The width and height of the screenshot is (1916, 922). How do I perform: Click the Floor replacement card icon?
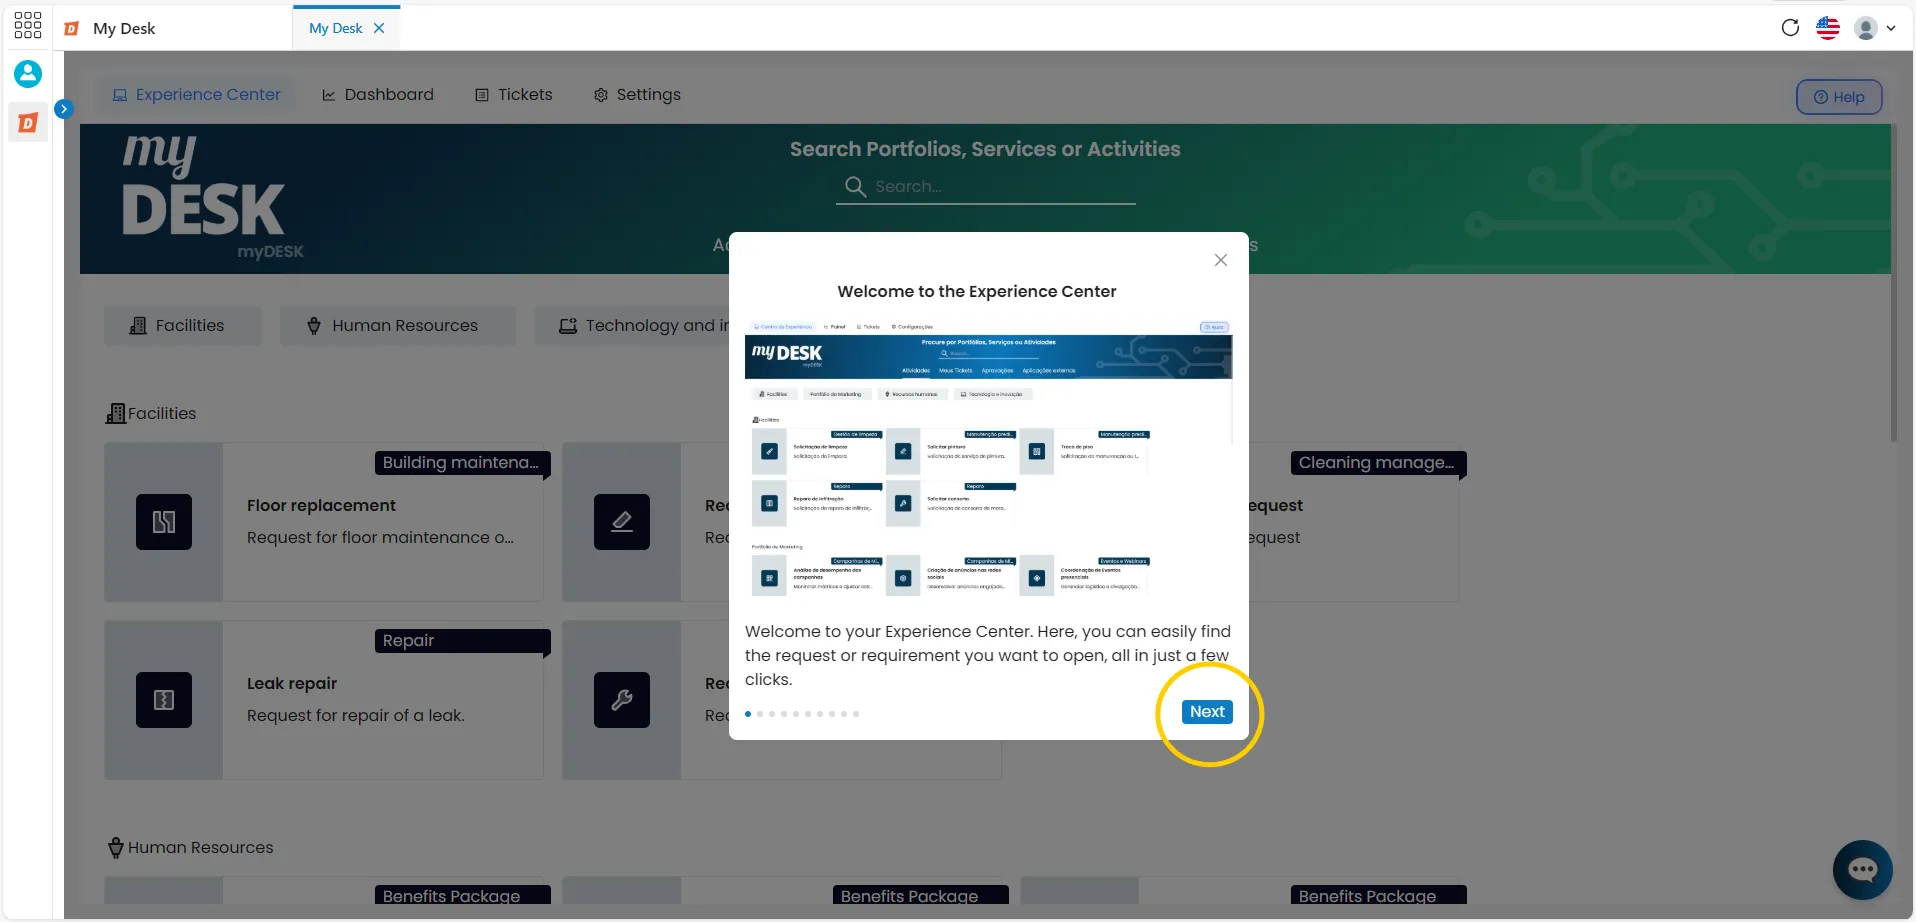click(x=164, y=522)
